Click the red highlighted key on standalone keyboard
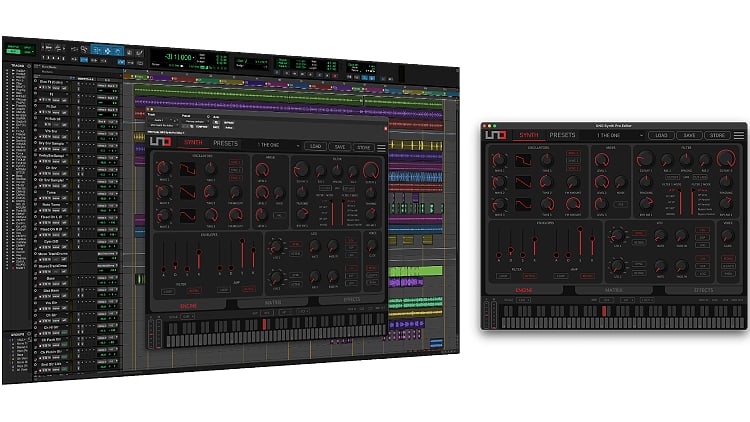750x422 pixels. pos(604,311)
